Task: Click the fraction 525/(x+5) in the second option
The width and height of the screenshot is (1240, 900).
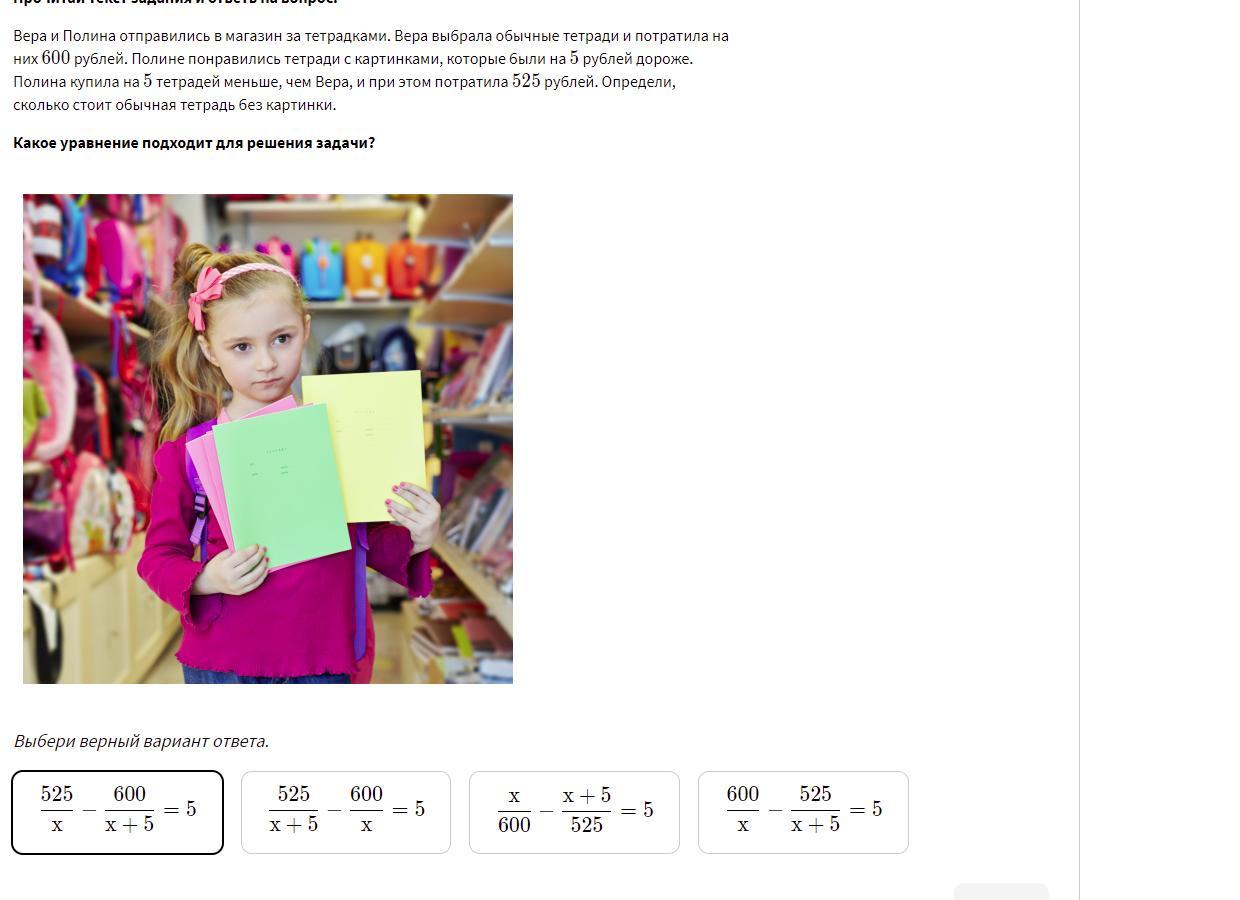Action: [x=293, y=809]
